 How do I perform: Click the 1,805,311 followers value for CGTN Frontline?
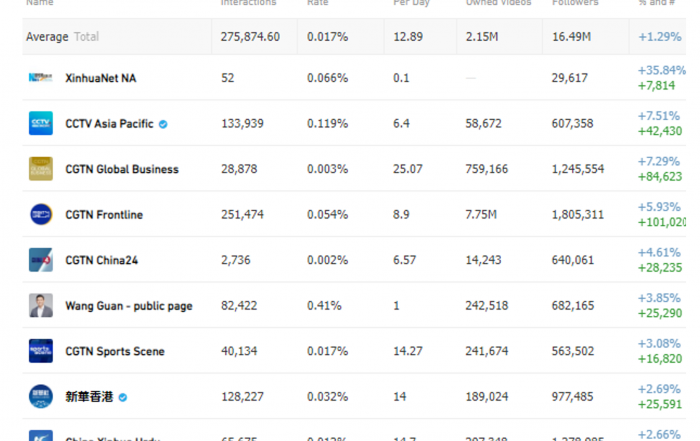(x=578, y=215)
